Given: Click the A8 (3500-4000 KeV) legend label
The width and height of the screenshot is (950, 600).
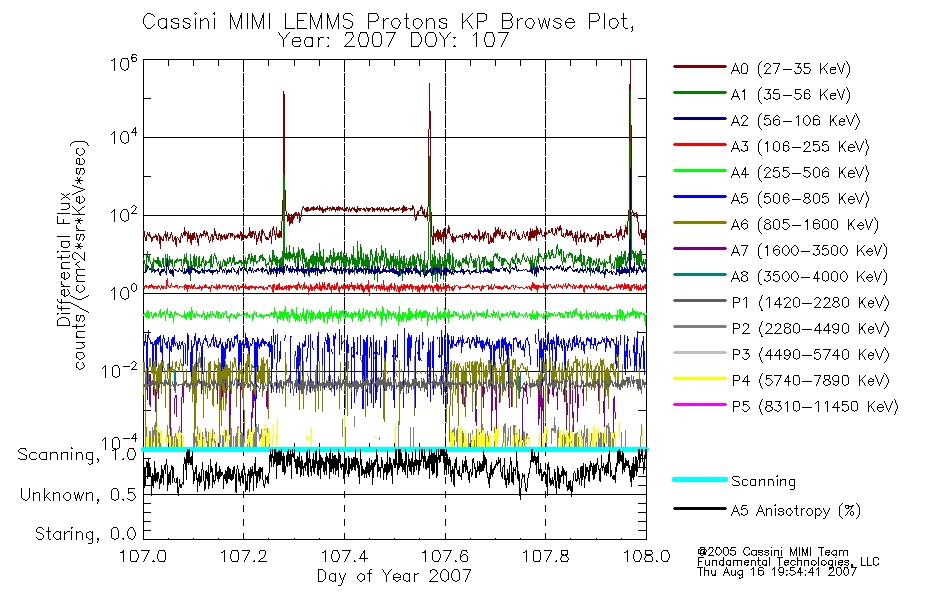Looking at the screenshot, I should (x=809, y=277).
